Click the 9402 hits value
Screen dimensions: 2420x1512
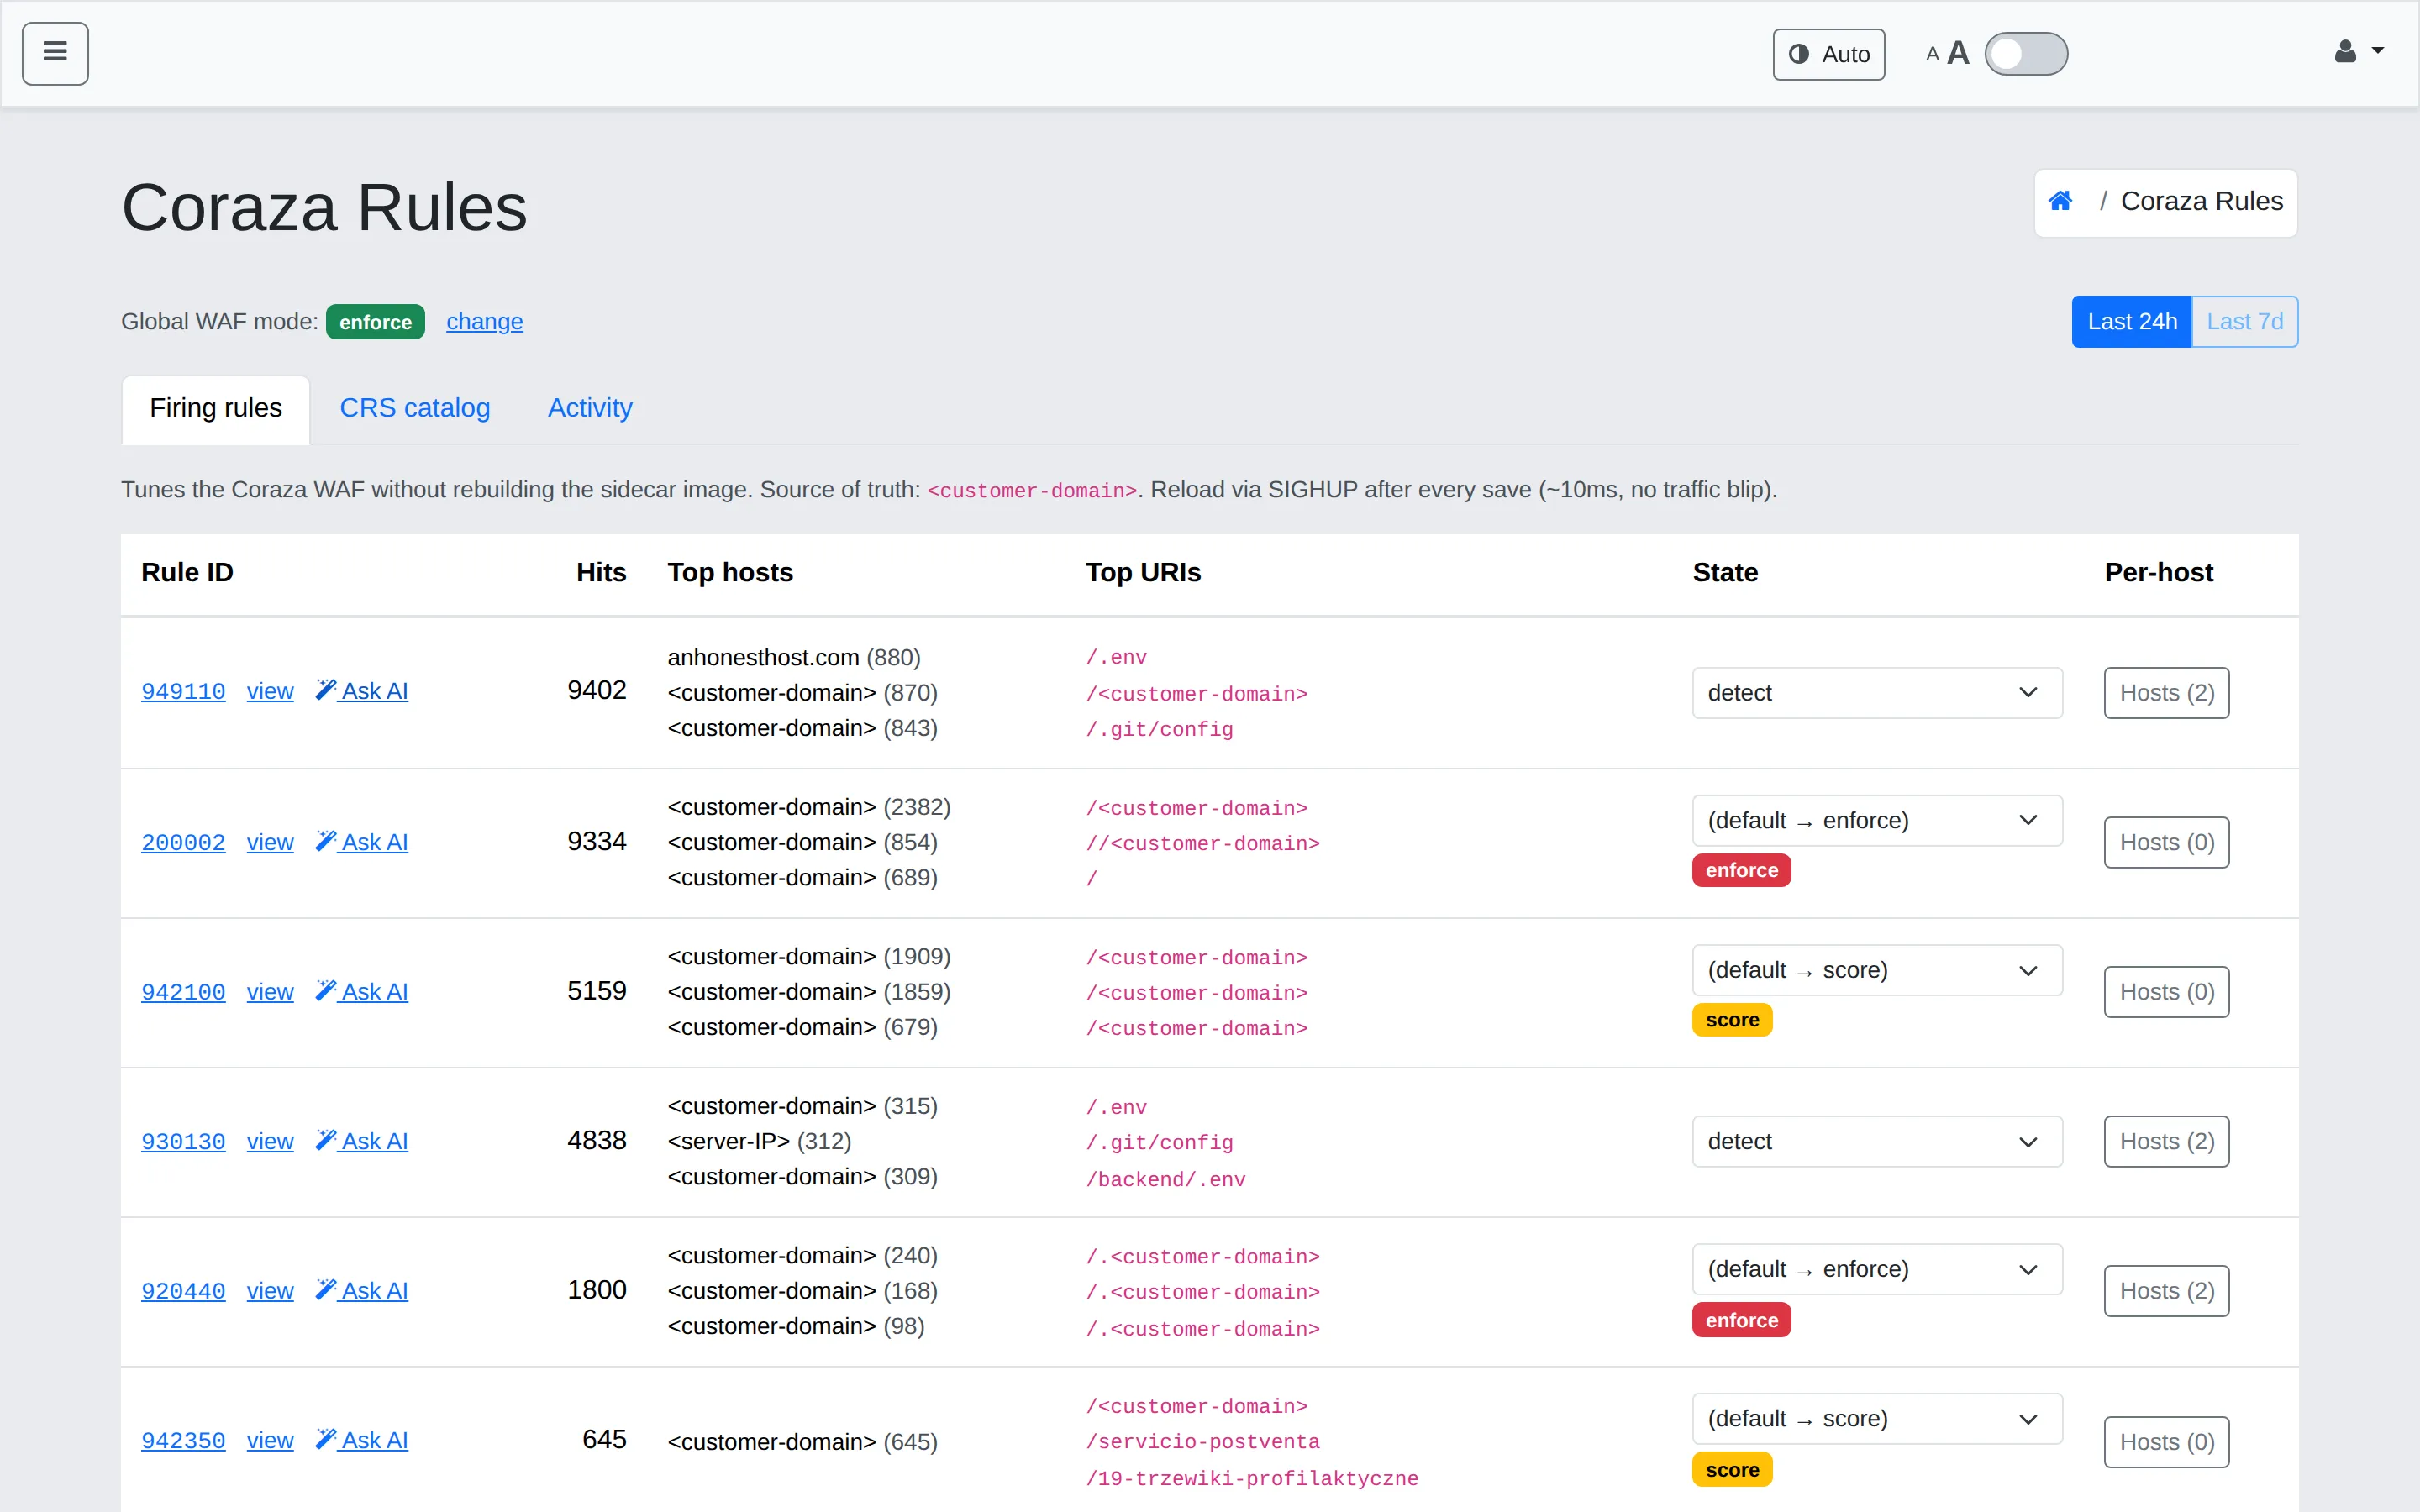[596, 691]
